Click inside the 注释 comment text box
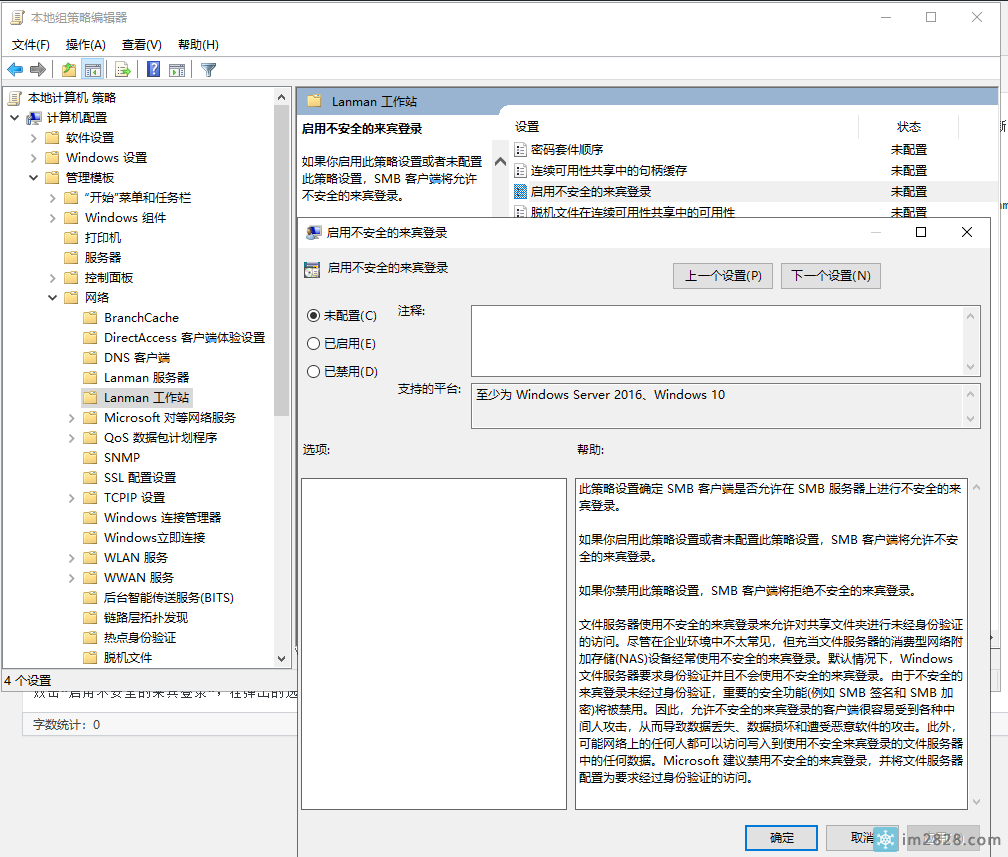 click(x=715, y=341)
